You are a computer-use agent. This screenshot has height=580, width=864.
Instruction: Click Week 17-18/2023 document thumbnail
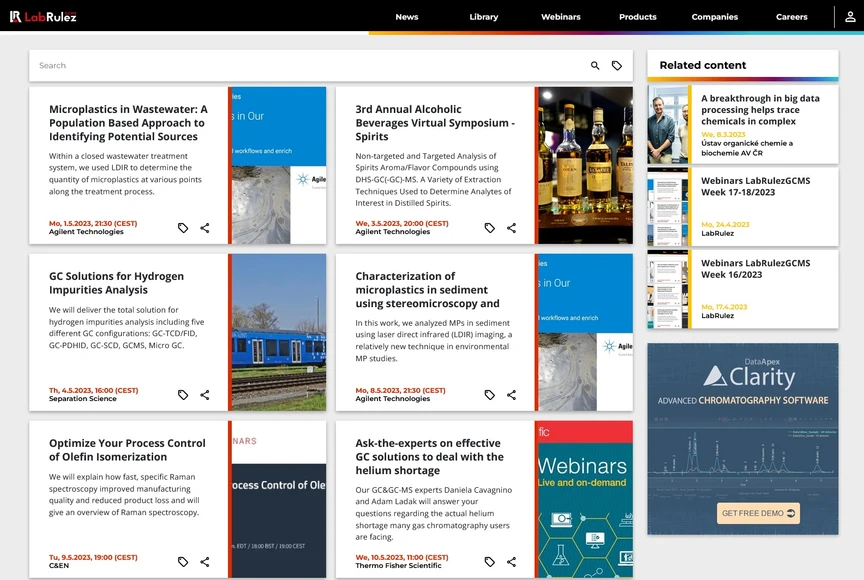[668, 207]
